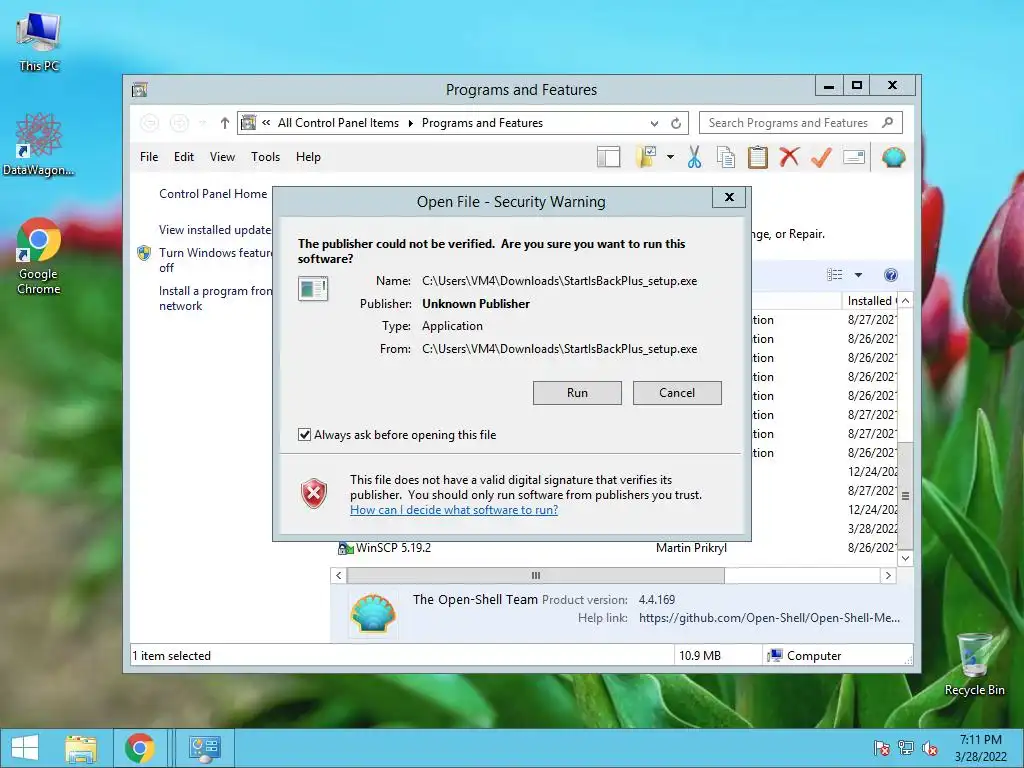Click the Open-Shell details pane icon
This screenshot has width=1024, height=768.
373,613
